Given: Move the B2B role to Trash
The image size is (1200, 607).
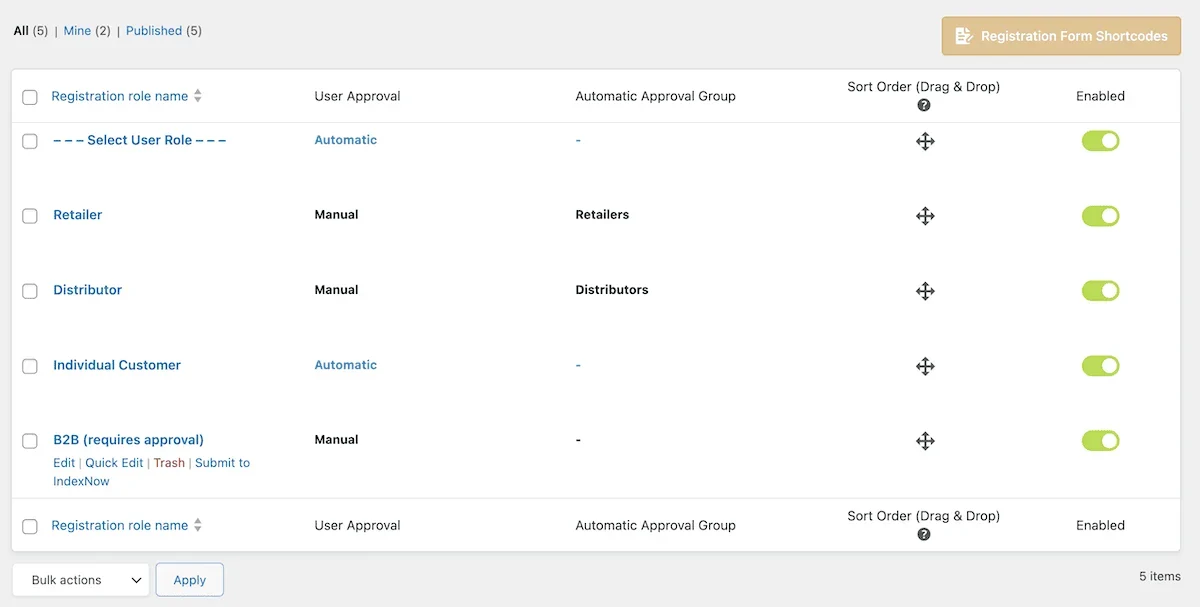Looking at the screenshot, I should (169, 462).
